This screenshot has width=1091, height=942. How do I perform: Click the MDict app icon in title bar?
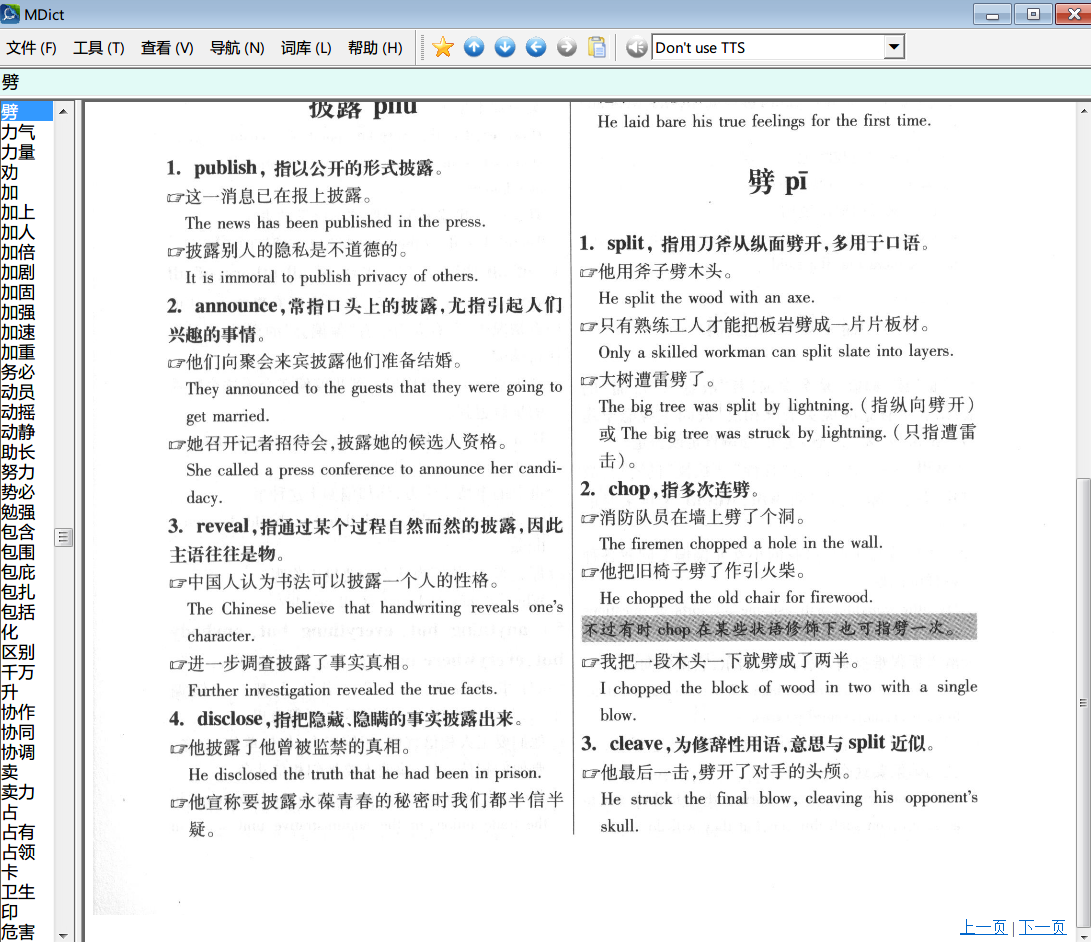[10, 13]
